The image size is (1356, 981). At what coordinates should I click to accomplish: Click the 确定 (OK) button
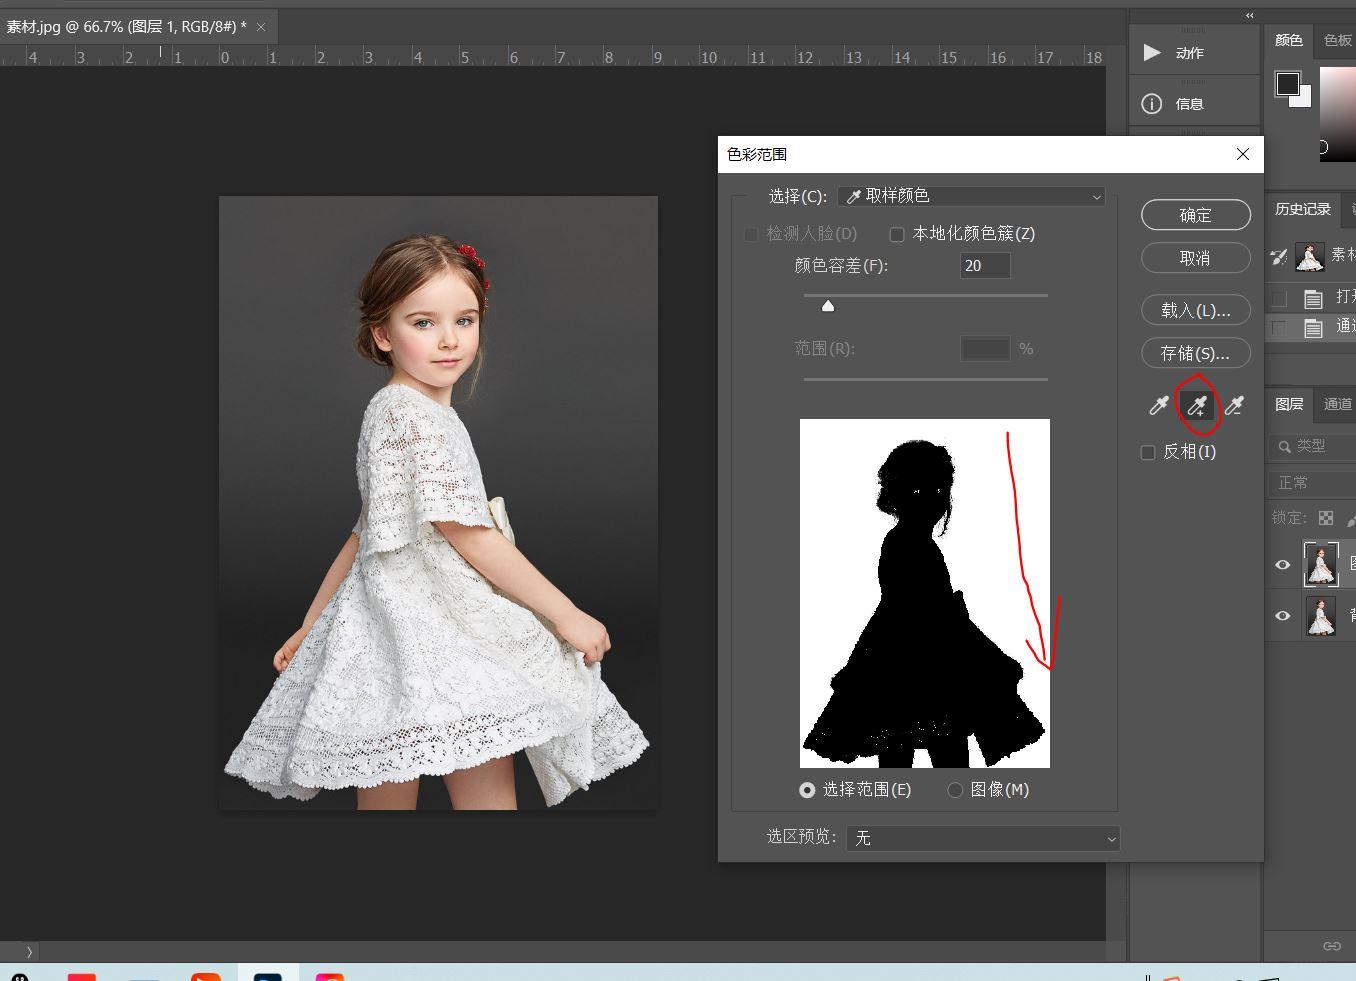[1195, 215]
